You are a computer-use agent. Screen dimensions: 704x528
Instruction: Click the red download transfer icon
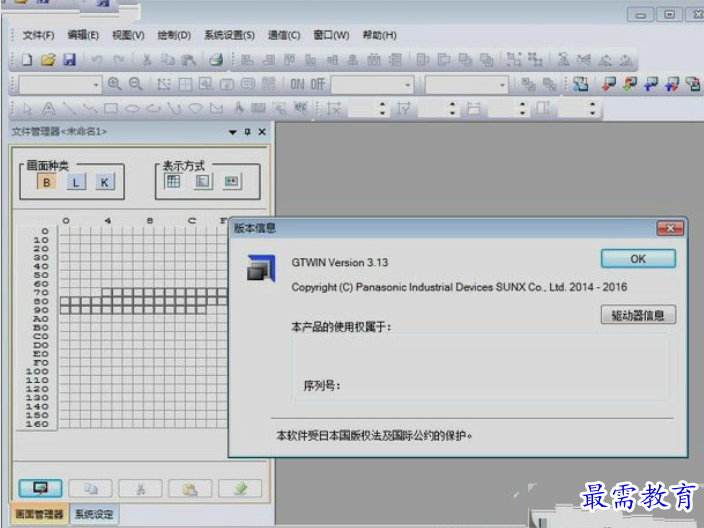coord(609,84)
